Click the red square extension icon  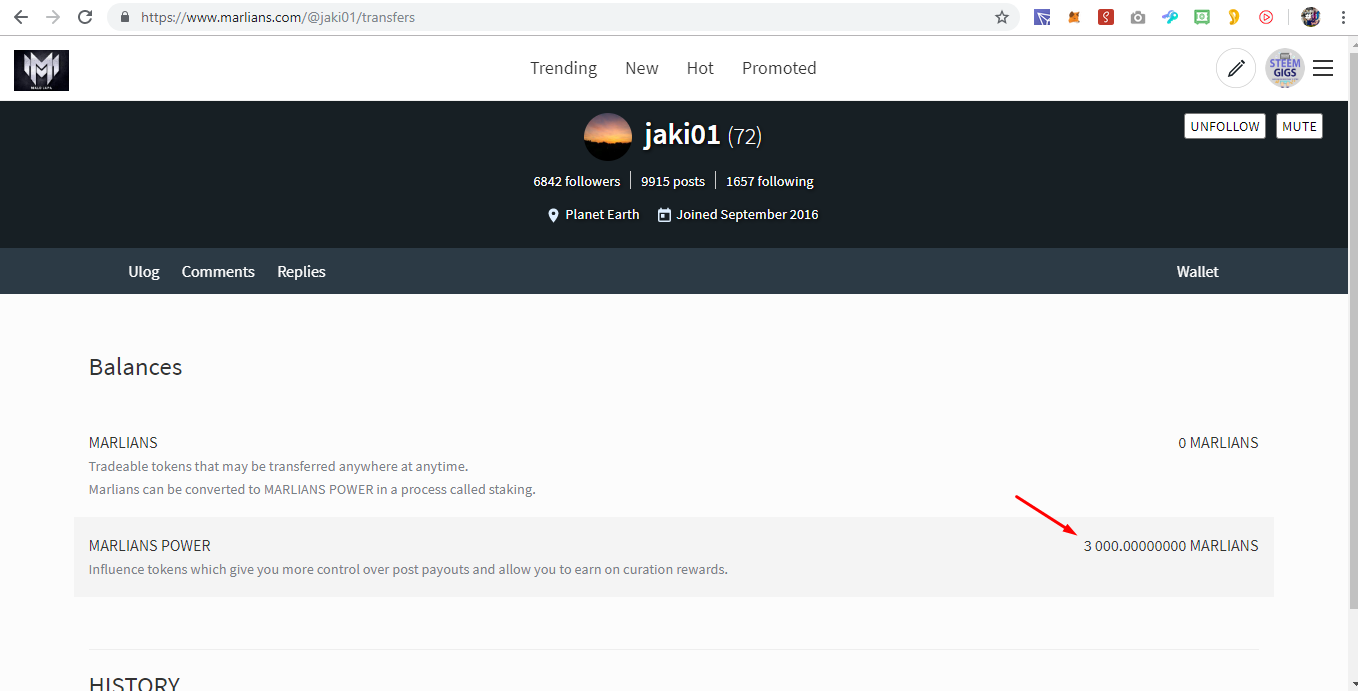point(1106,17)
